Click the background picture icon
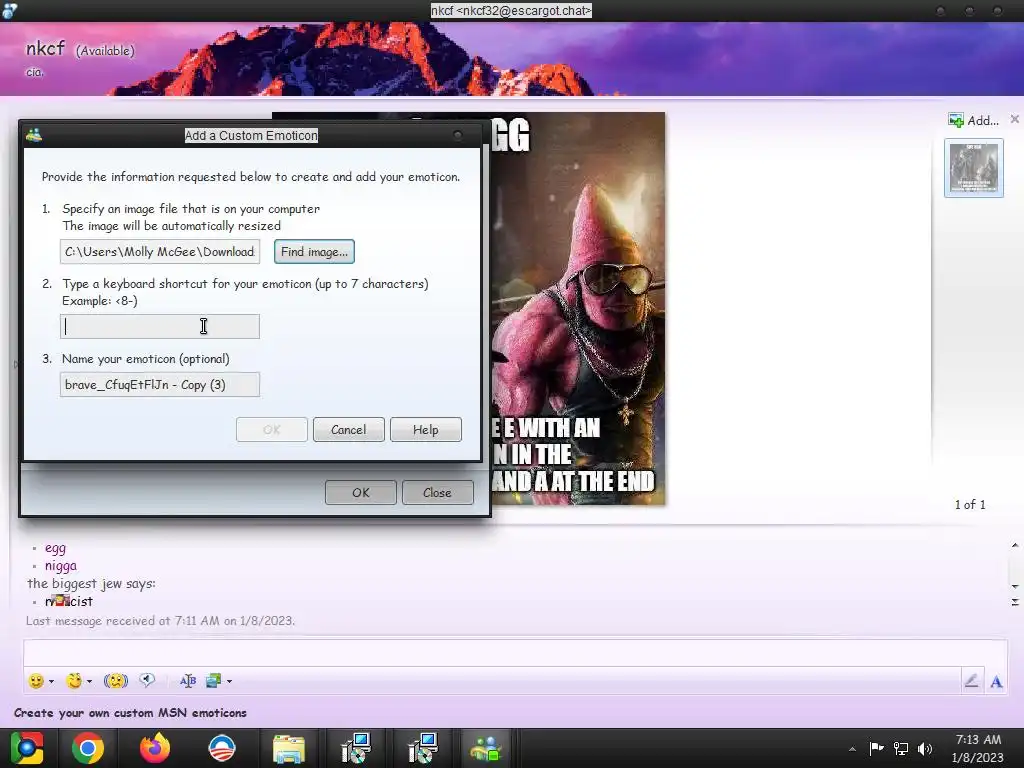Screen dimensions: 1024x768 (214, 681)
